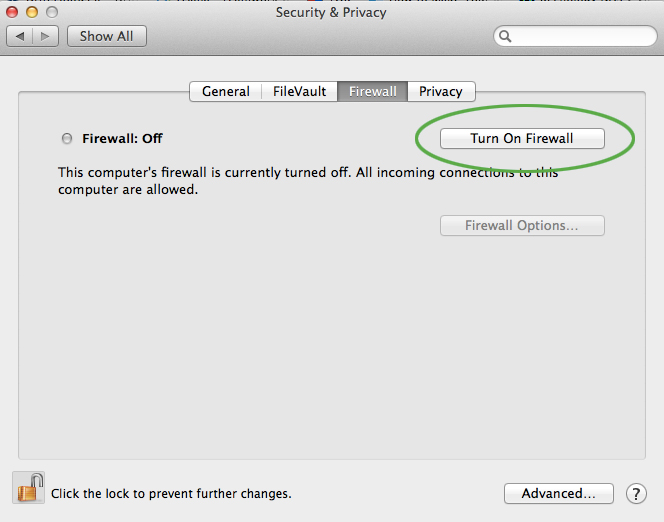The width and height of the screenshot is (664, 522).
Task: Zoom the window with green button
Action: coord(51,12)
